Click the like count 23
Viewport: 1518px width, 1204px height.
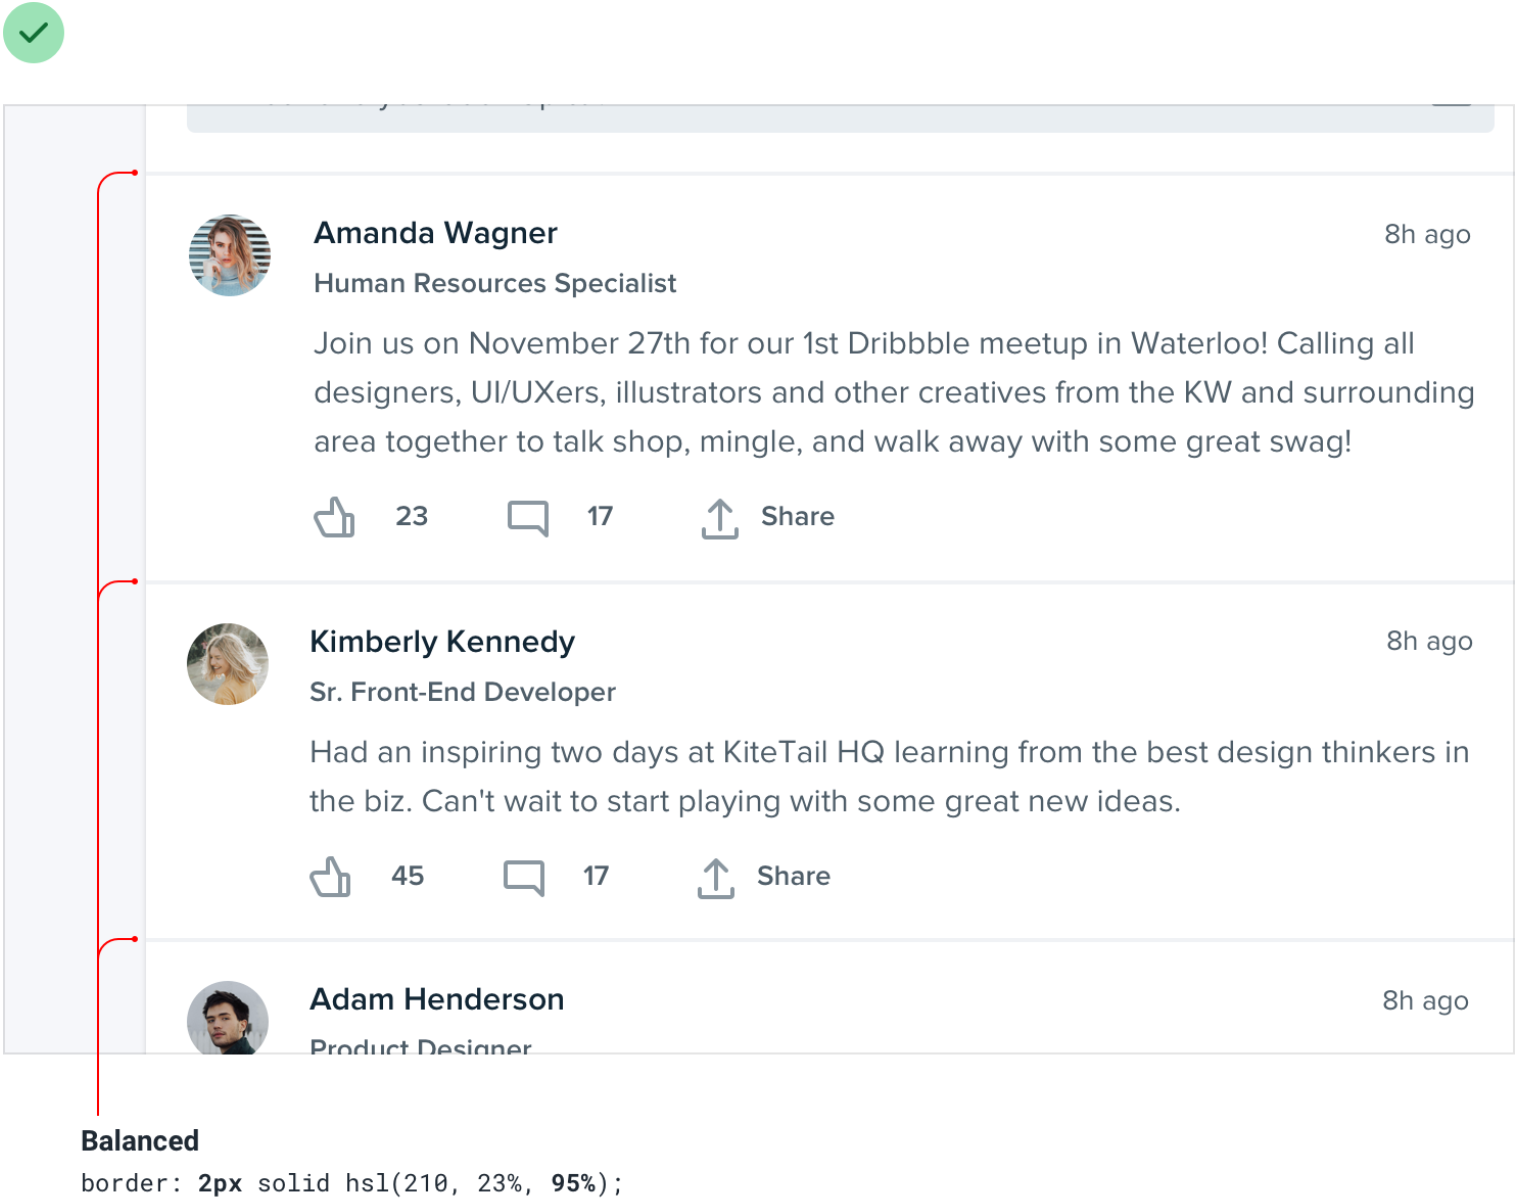(x=411, y=516)
